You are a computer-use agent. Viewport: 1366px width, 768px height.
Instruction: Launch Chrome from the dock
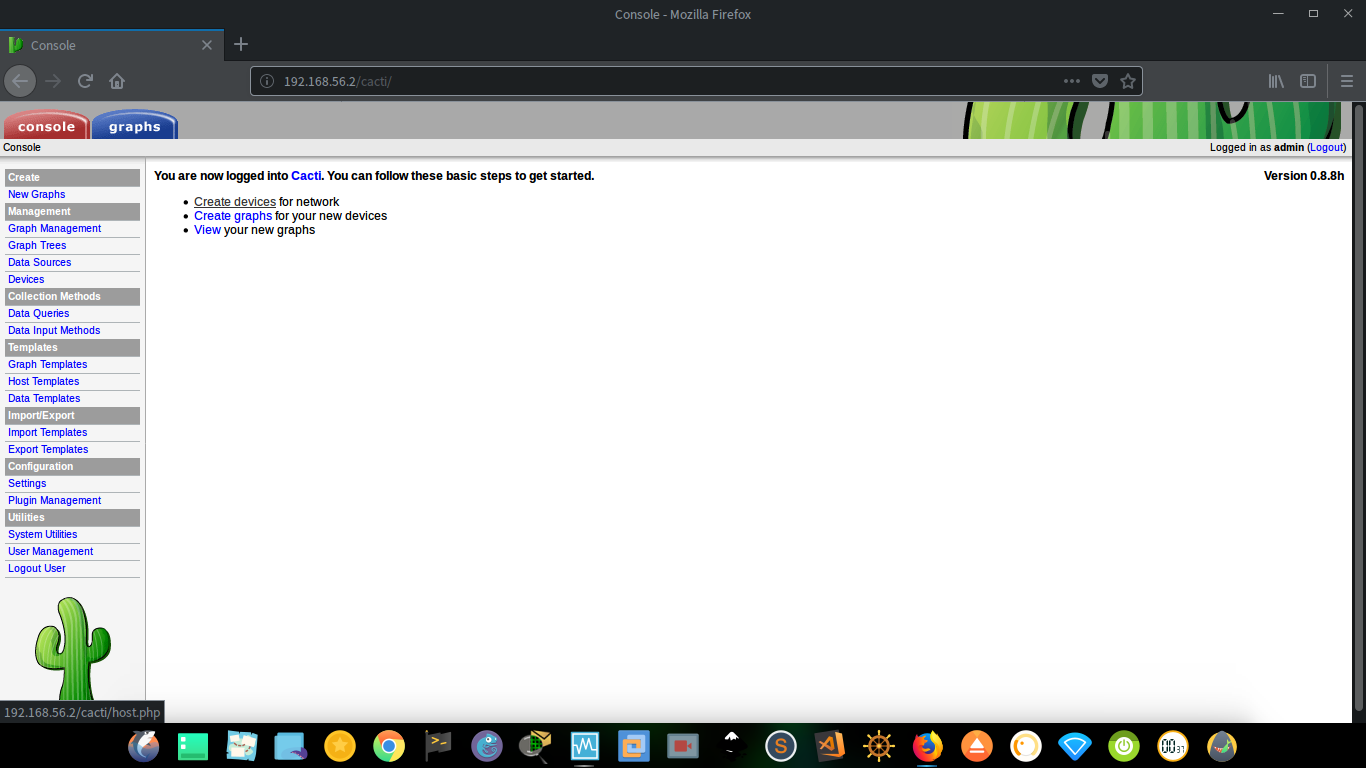pos(389,746)
